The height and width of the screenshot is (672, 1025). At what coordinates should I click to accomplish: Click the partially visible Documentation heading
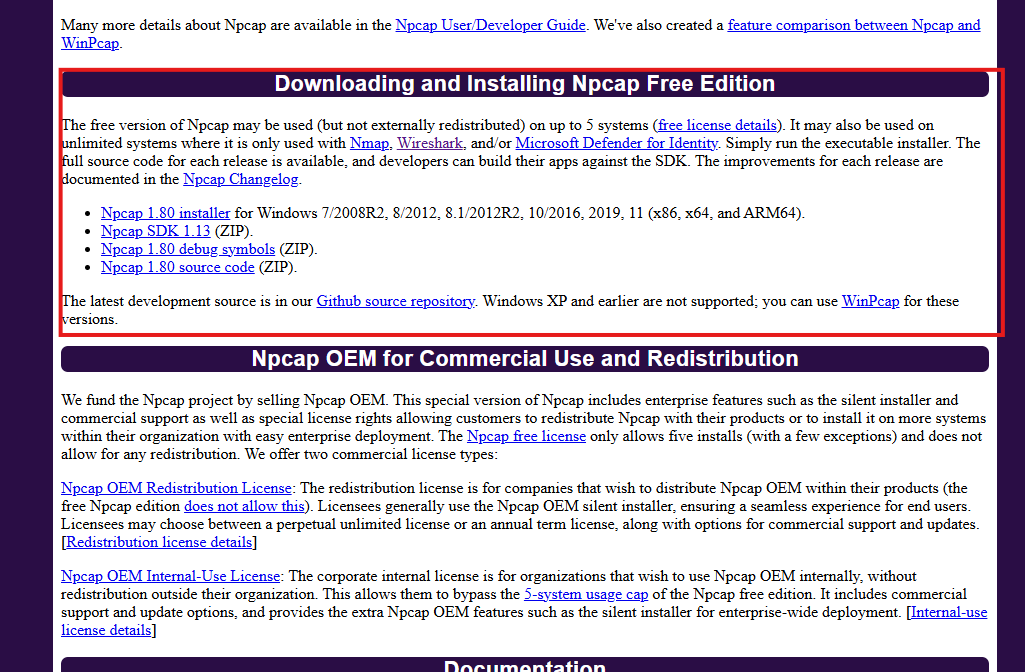click(524, 665)
